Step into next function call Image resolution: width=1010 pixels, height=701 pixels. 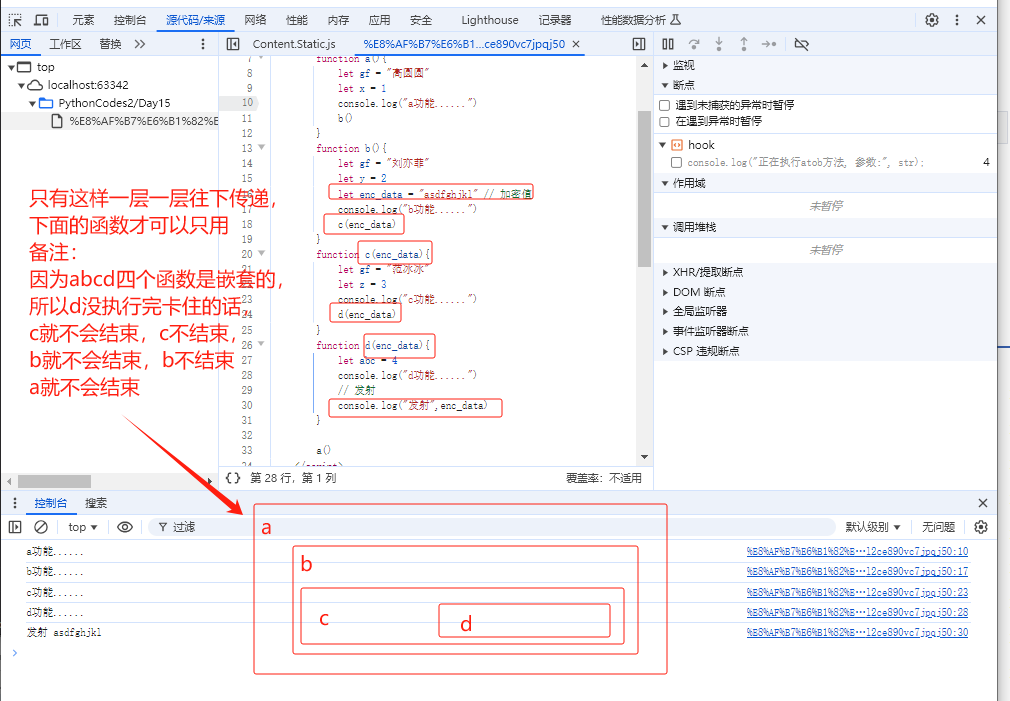click(x=719, y=44)
